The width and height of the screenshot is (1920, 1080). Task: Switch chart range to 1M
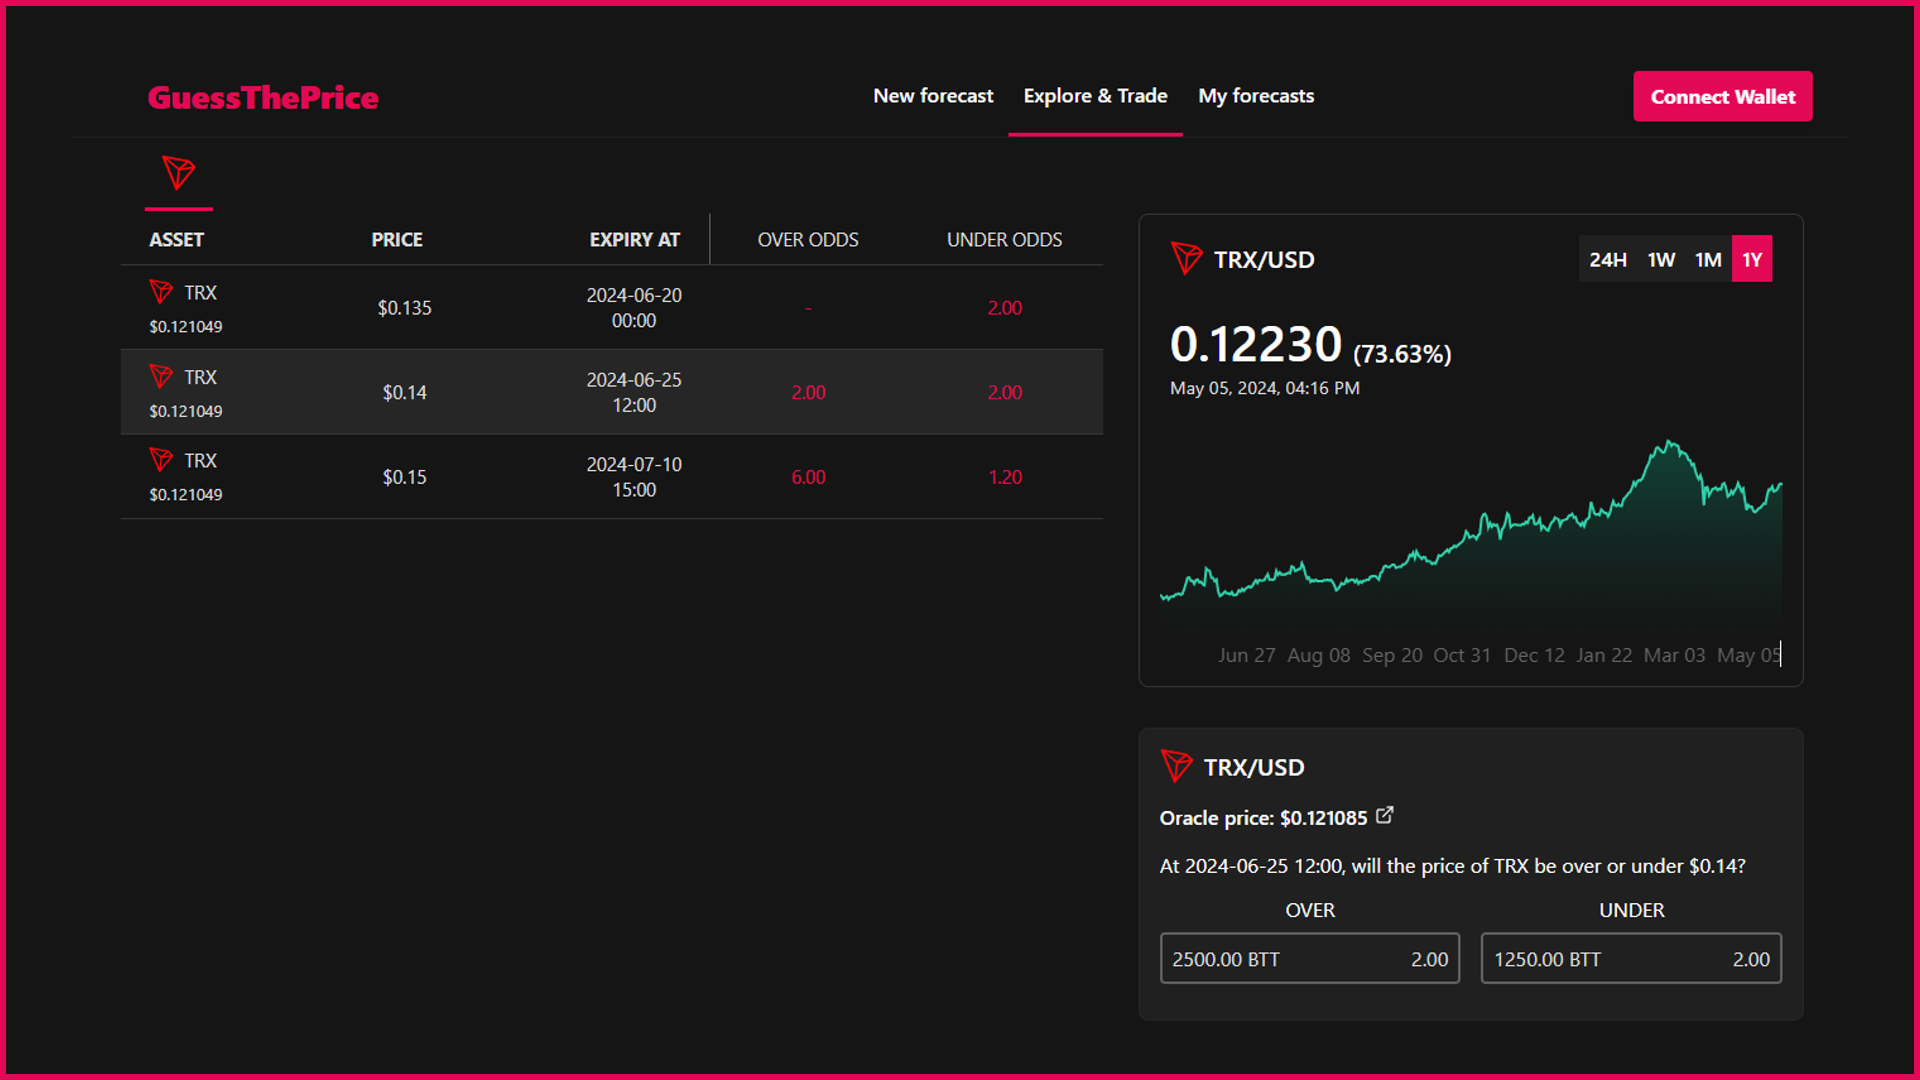(1708, 260)
